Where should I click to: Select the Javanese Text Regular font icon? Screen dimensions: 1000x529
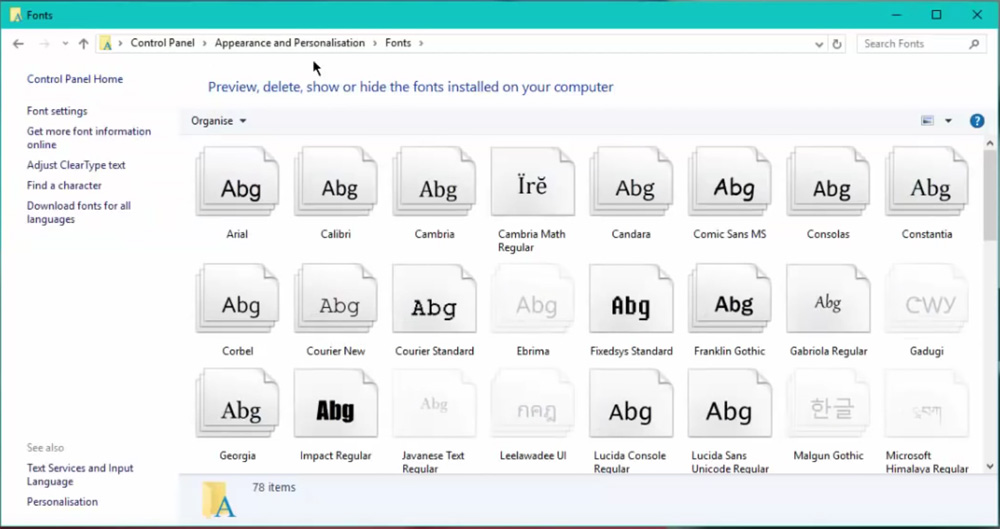tap(434, 403)
